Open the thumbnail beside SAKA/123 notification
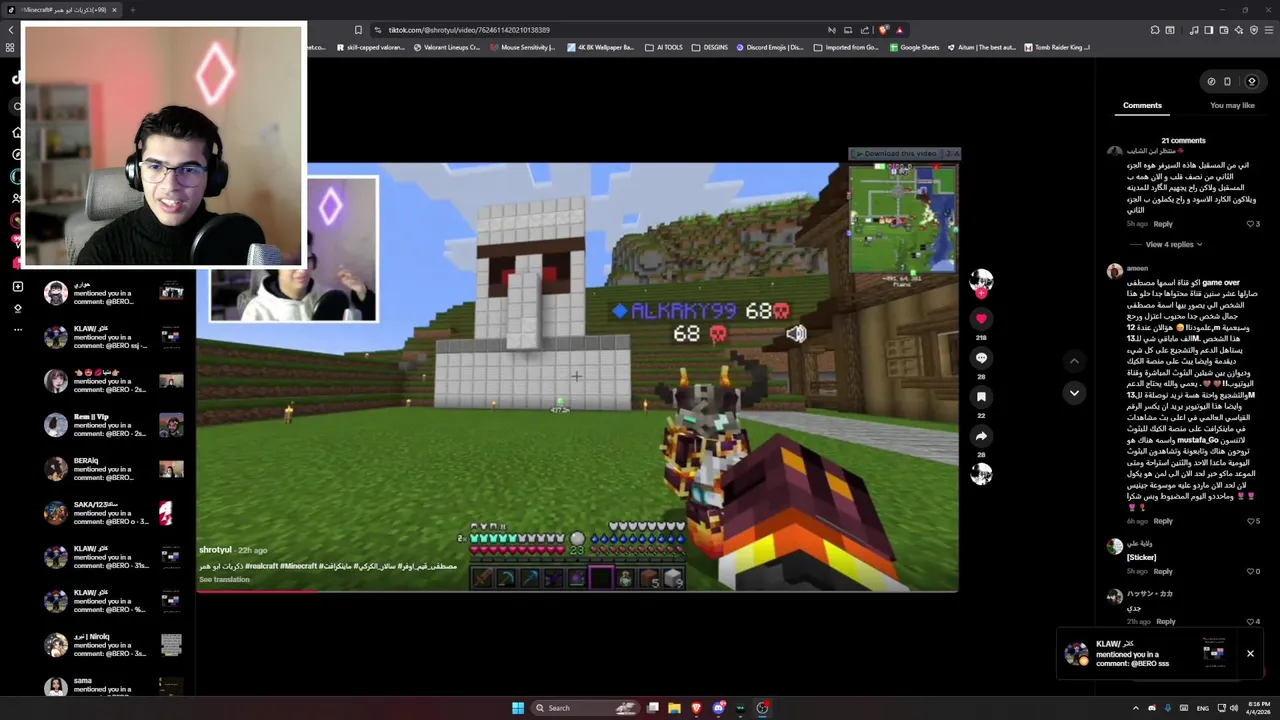Screen dimensions: 1280x720 [165, 513]
